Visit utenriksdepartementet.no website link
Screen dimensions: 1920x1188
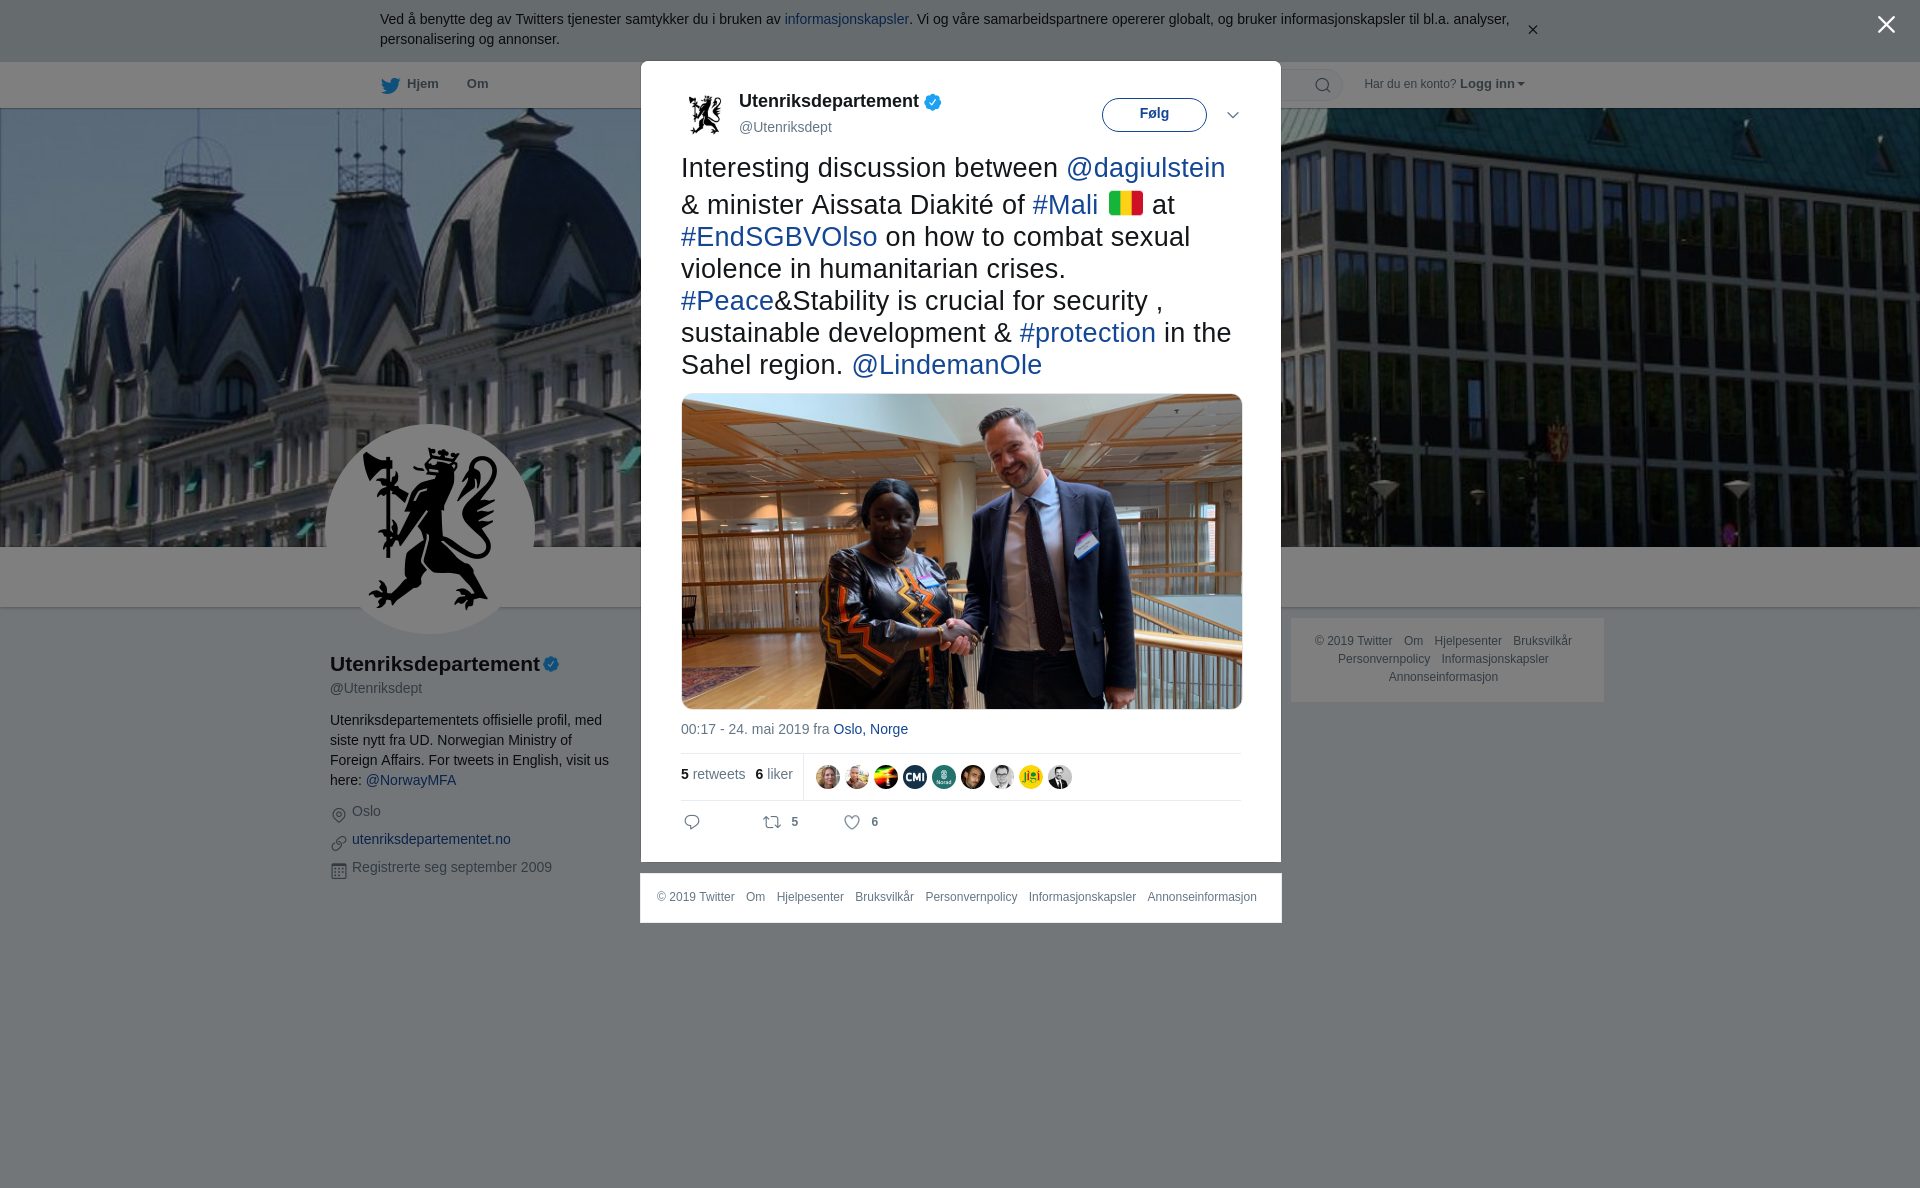[431, 839]
